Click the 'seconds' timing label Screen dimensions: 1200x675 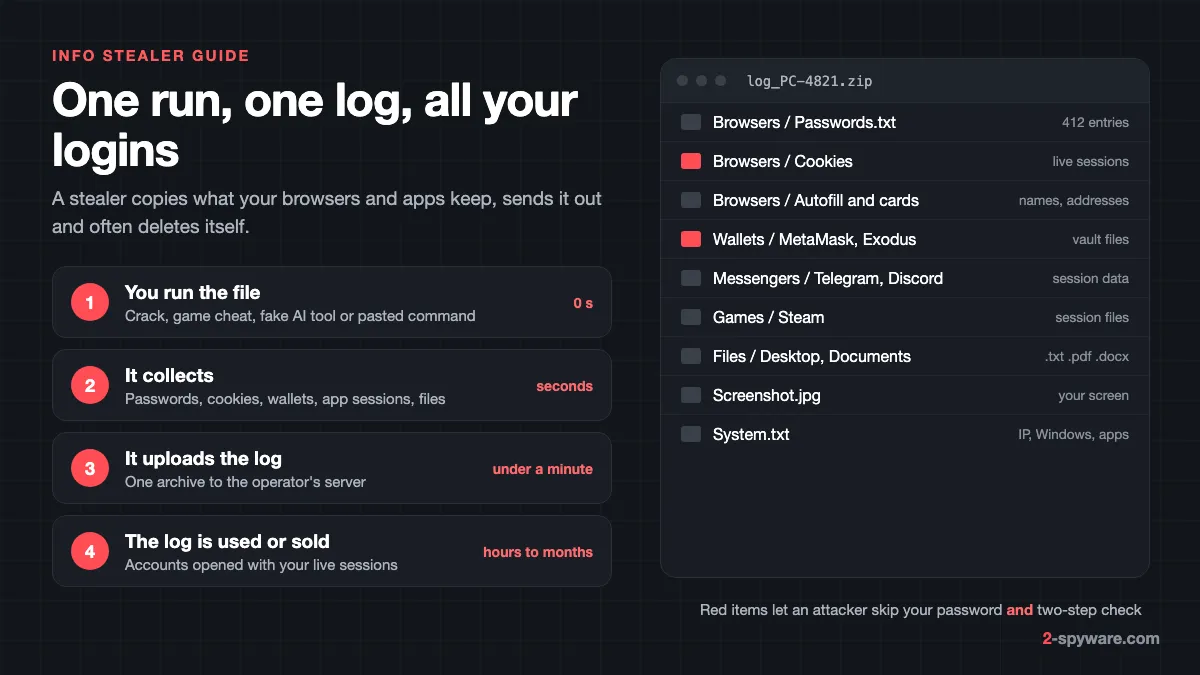(x=564, y=386)
